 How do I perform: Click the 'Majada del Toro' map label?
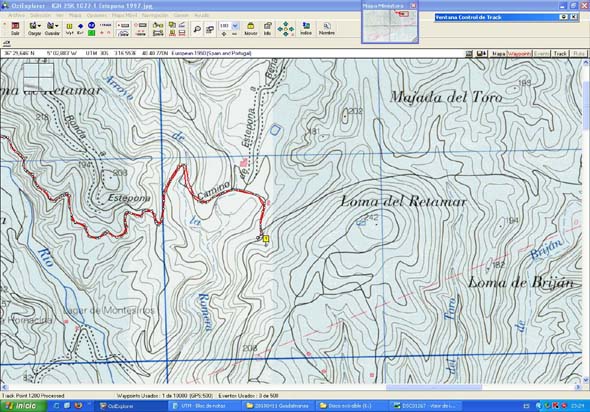coord(446,97)
